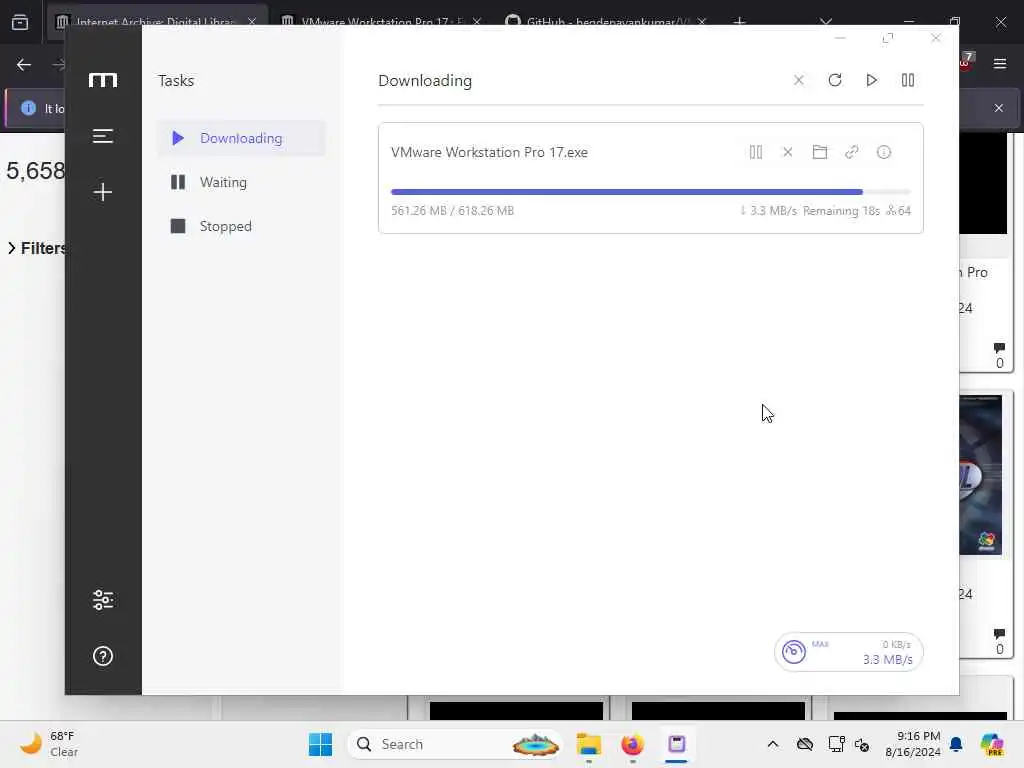
Task: Open the browser hamburger menu
Action: 1000,64
